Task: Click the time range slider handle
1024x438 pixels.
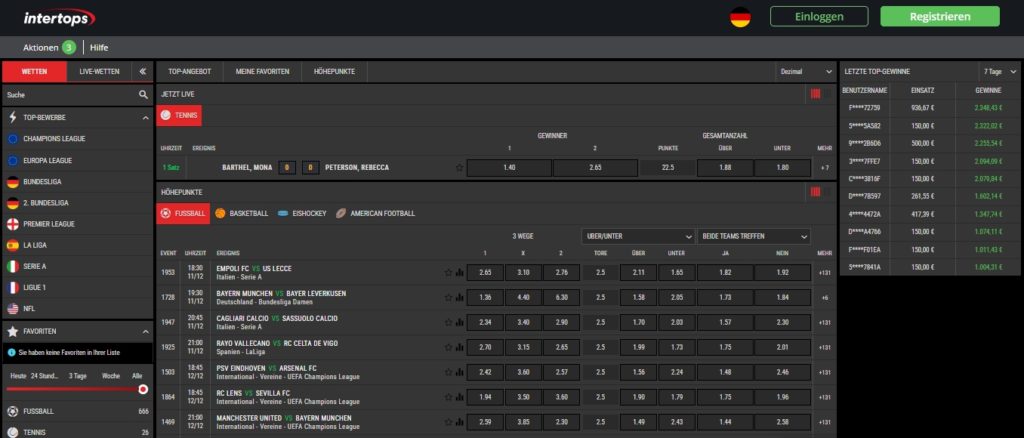Action: (143, 390)
